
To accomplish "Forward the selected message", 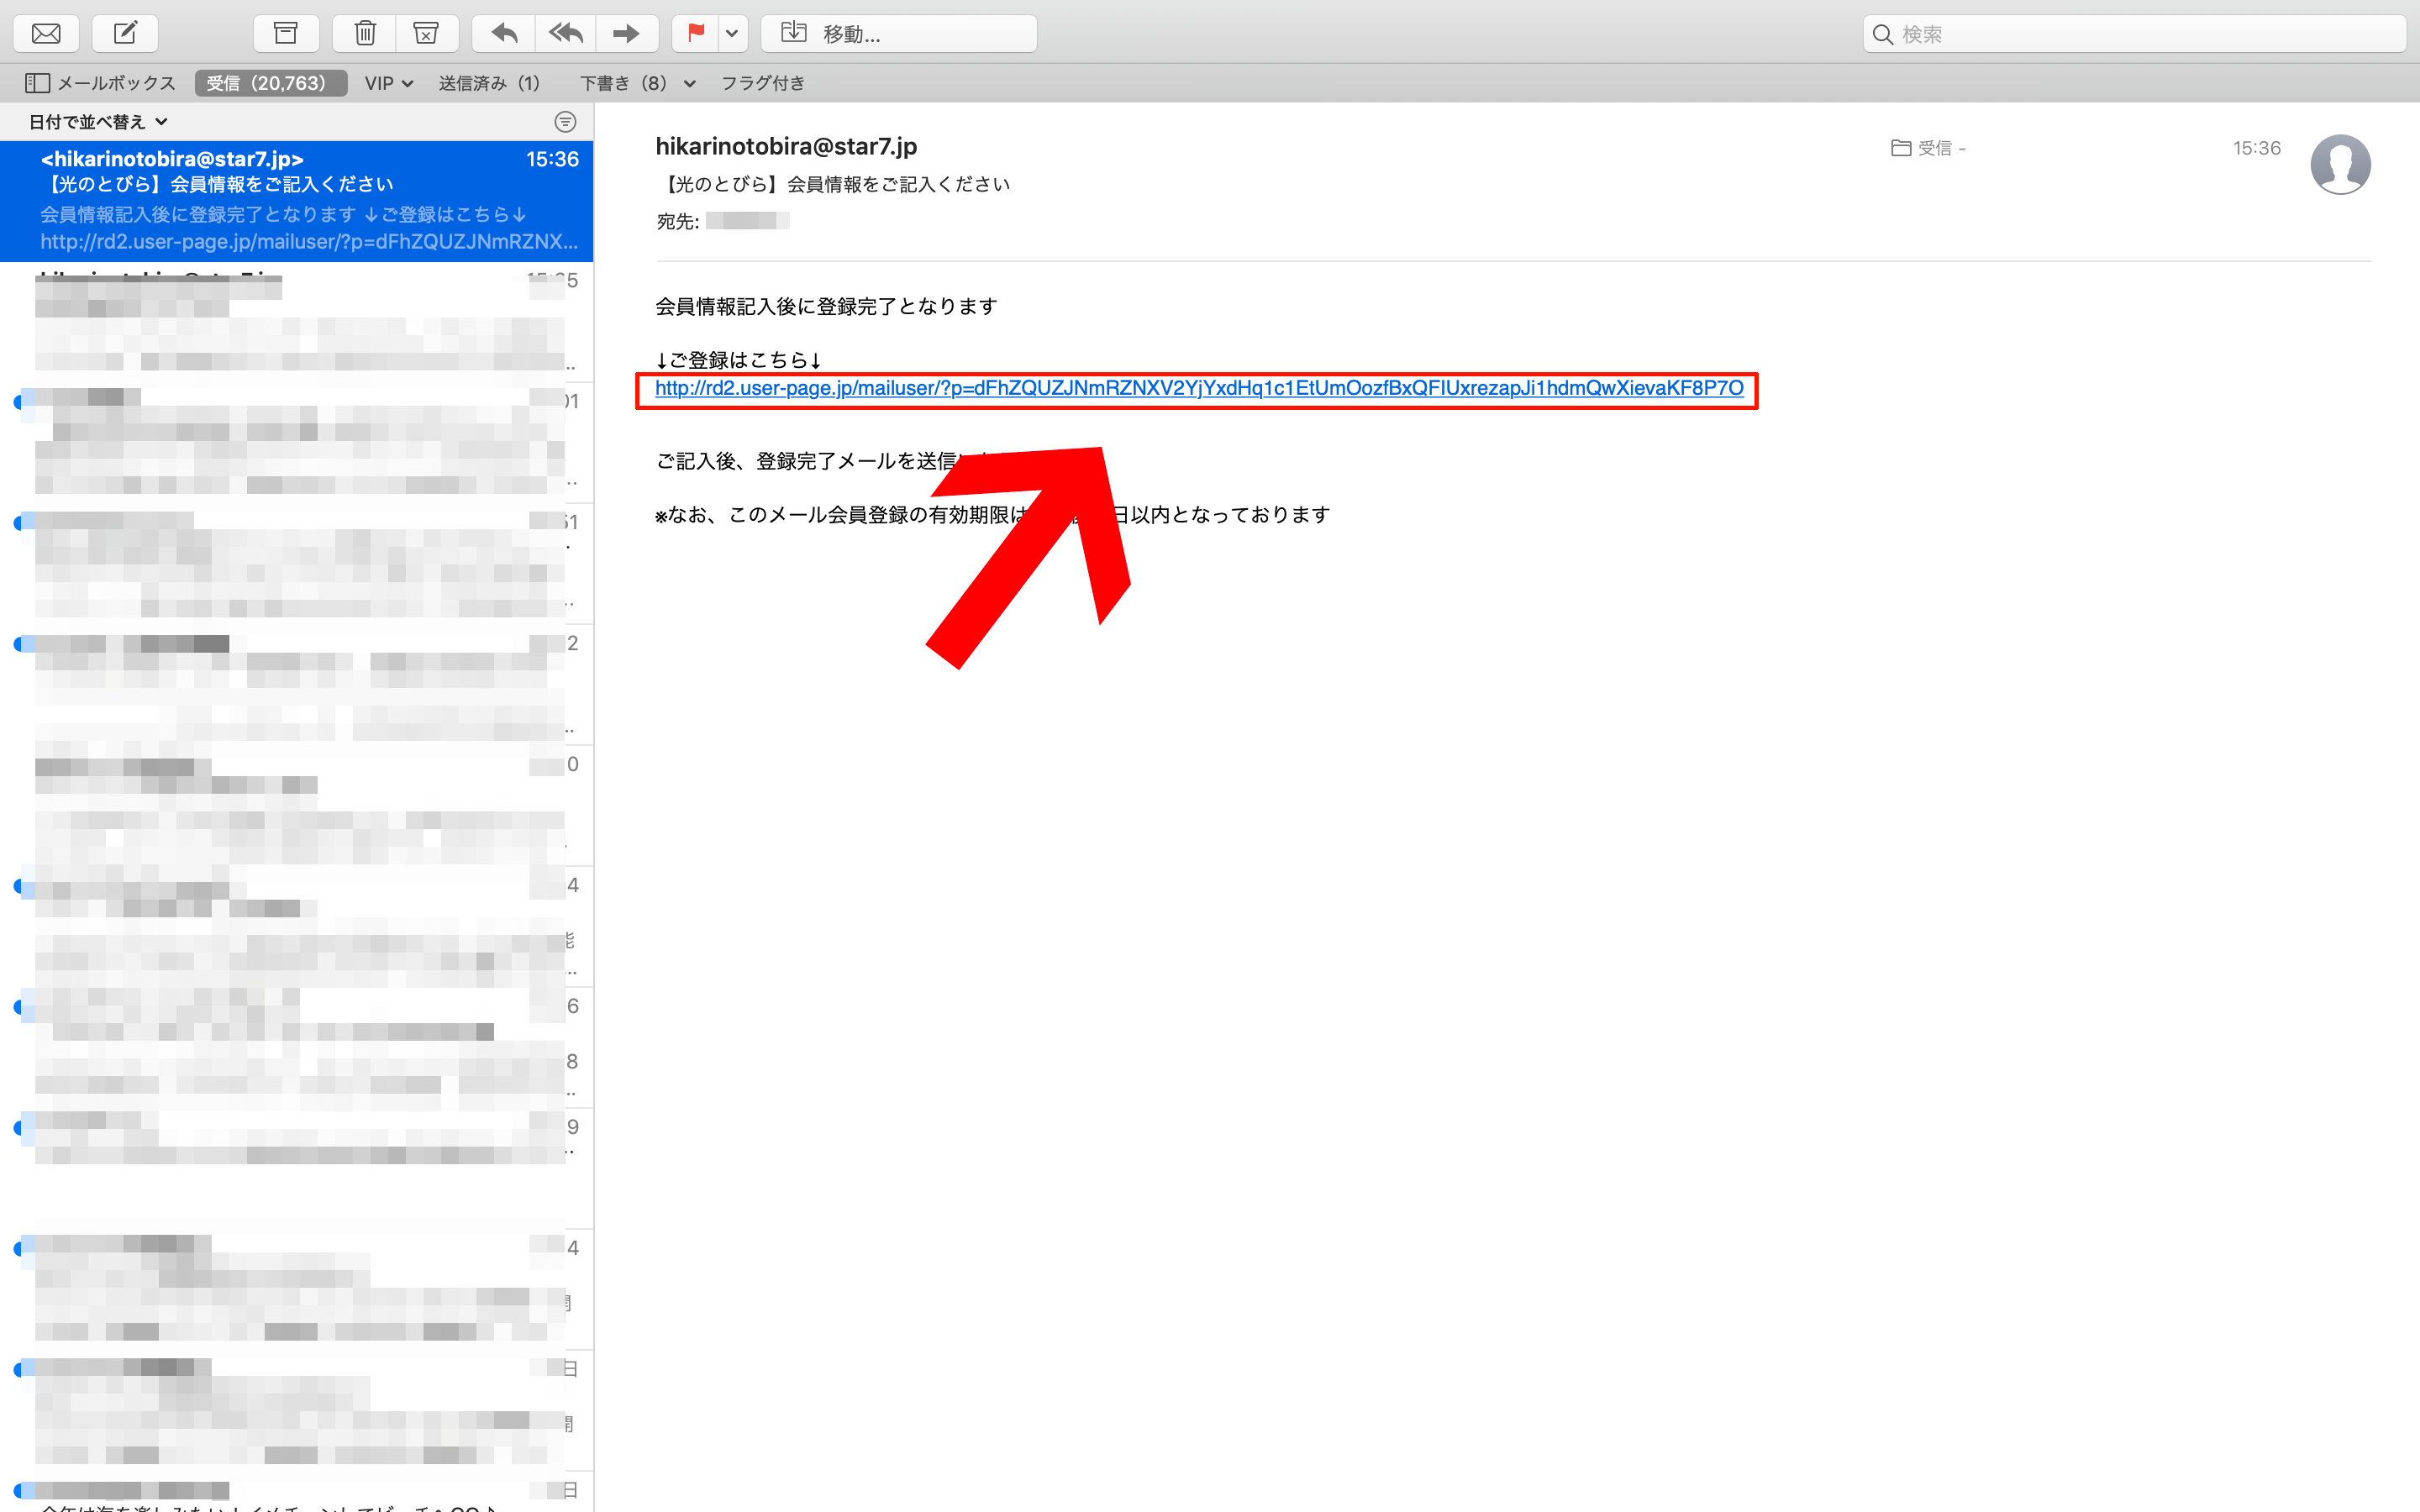I will coord(627,33).
